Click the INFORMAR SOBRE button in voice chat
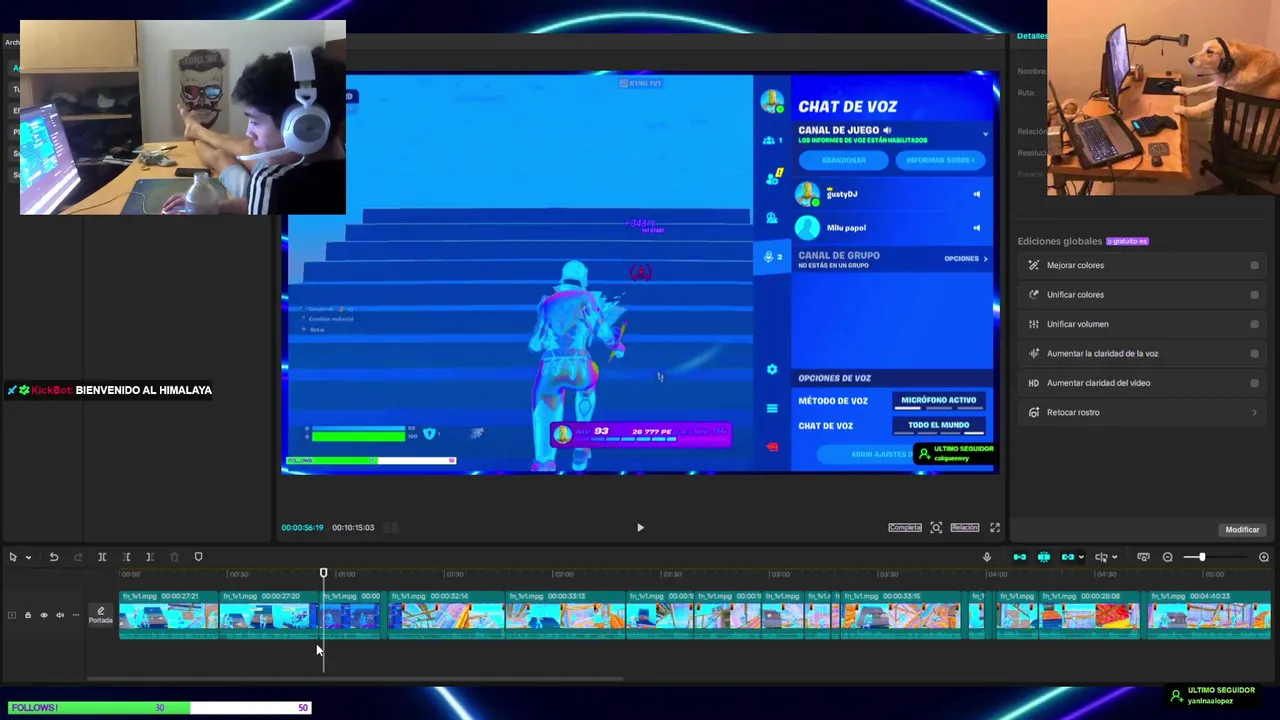 click(940, 160)
